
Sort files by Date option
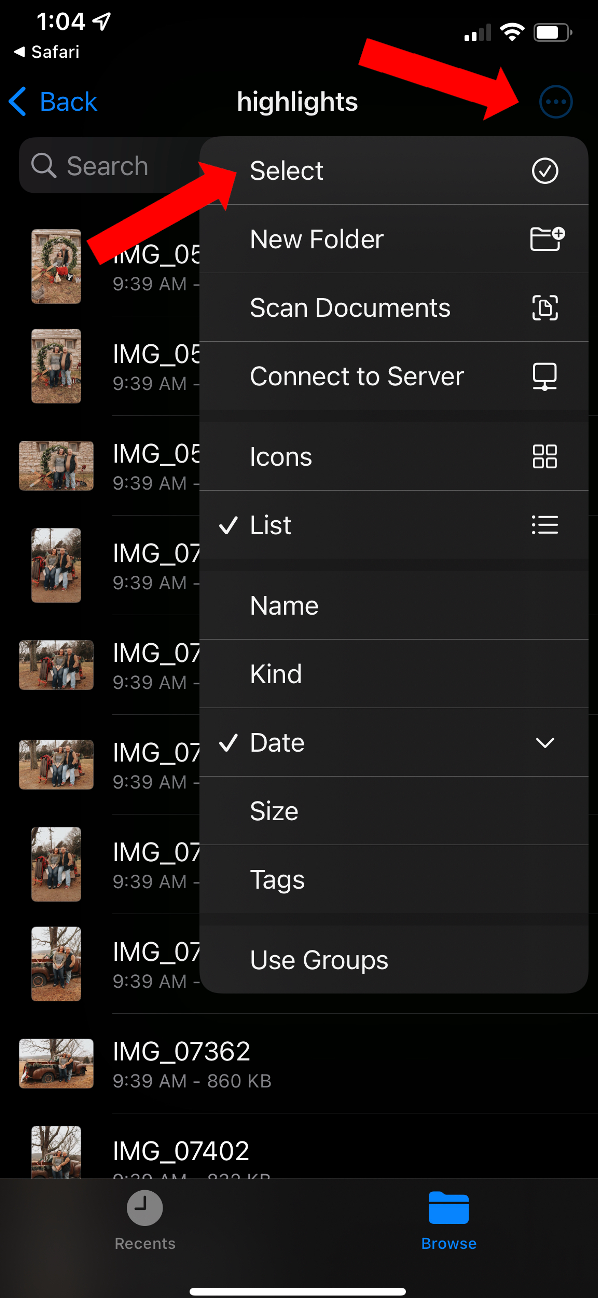(394, 743)
